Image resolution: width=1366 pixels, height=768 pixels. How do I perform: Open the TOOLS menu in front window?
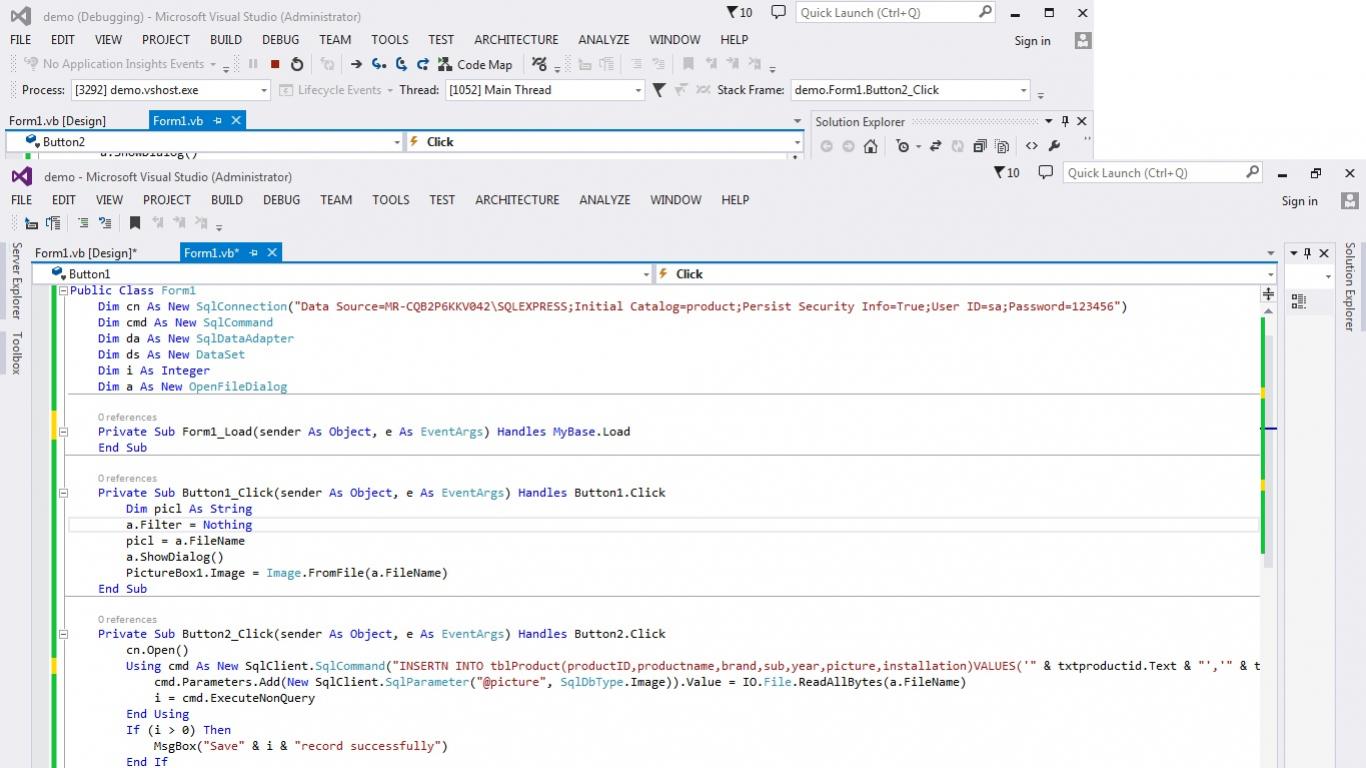(391, 200)
